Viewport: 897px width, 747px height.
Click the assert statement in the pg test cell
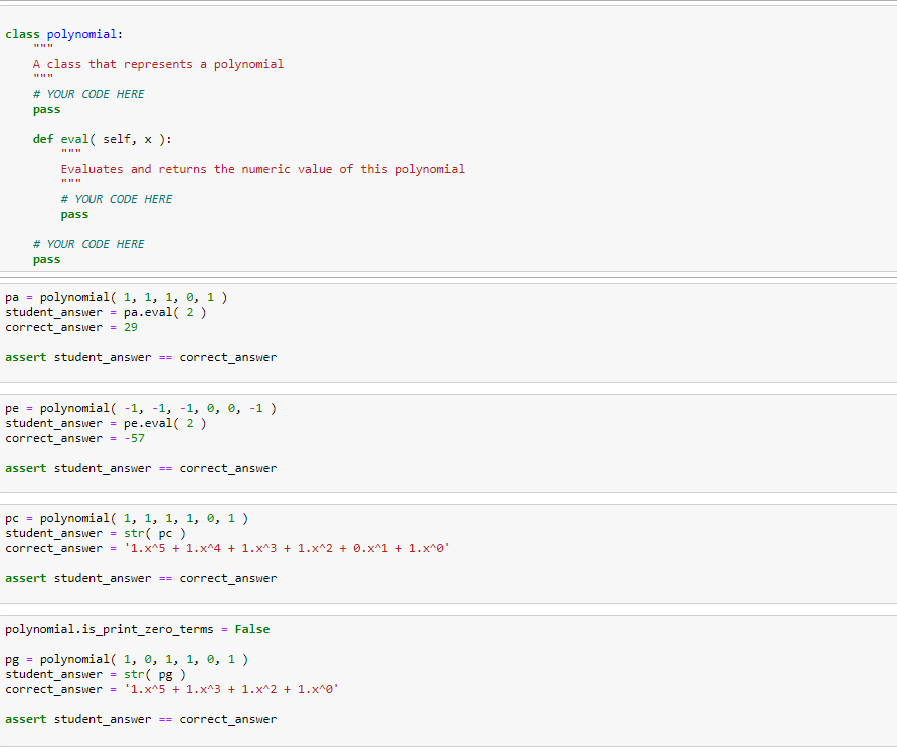pyautogui.click(x=140, y=718)
